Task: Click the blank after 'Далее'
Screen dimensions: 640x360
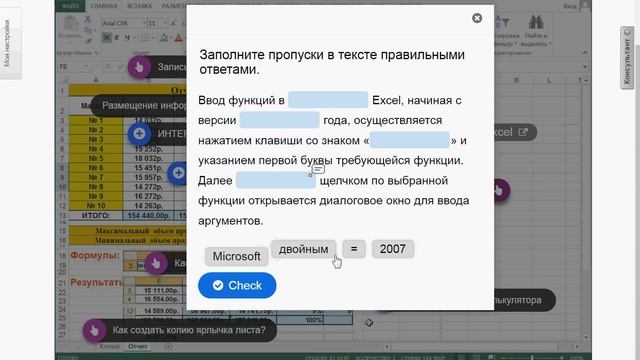Action: coord(276,180)
